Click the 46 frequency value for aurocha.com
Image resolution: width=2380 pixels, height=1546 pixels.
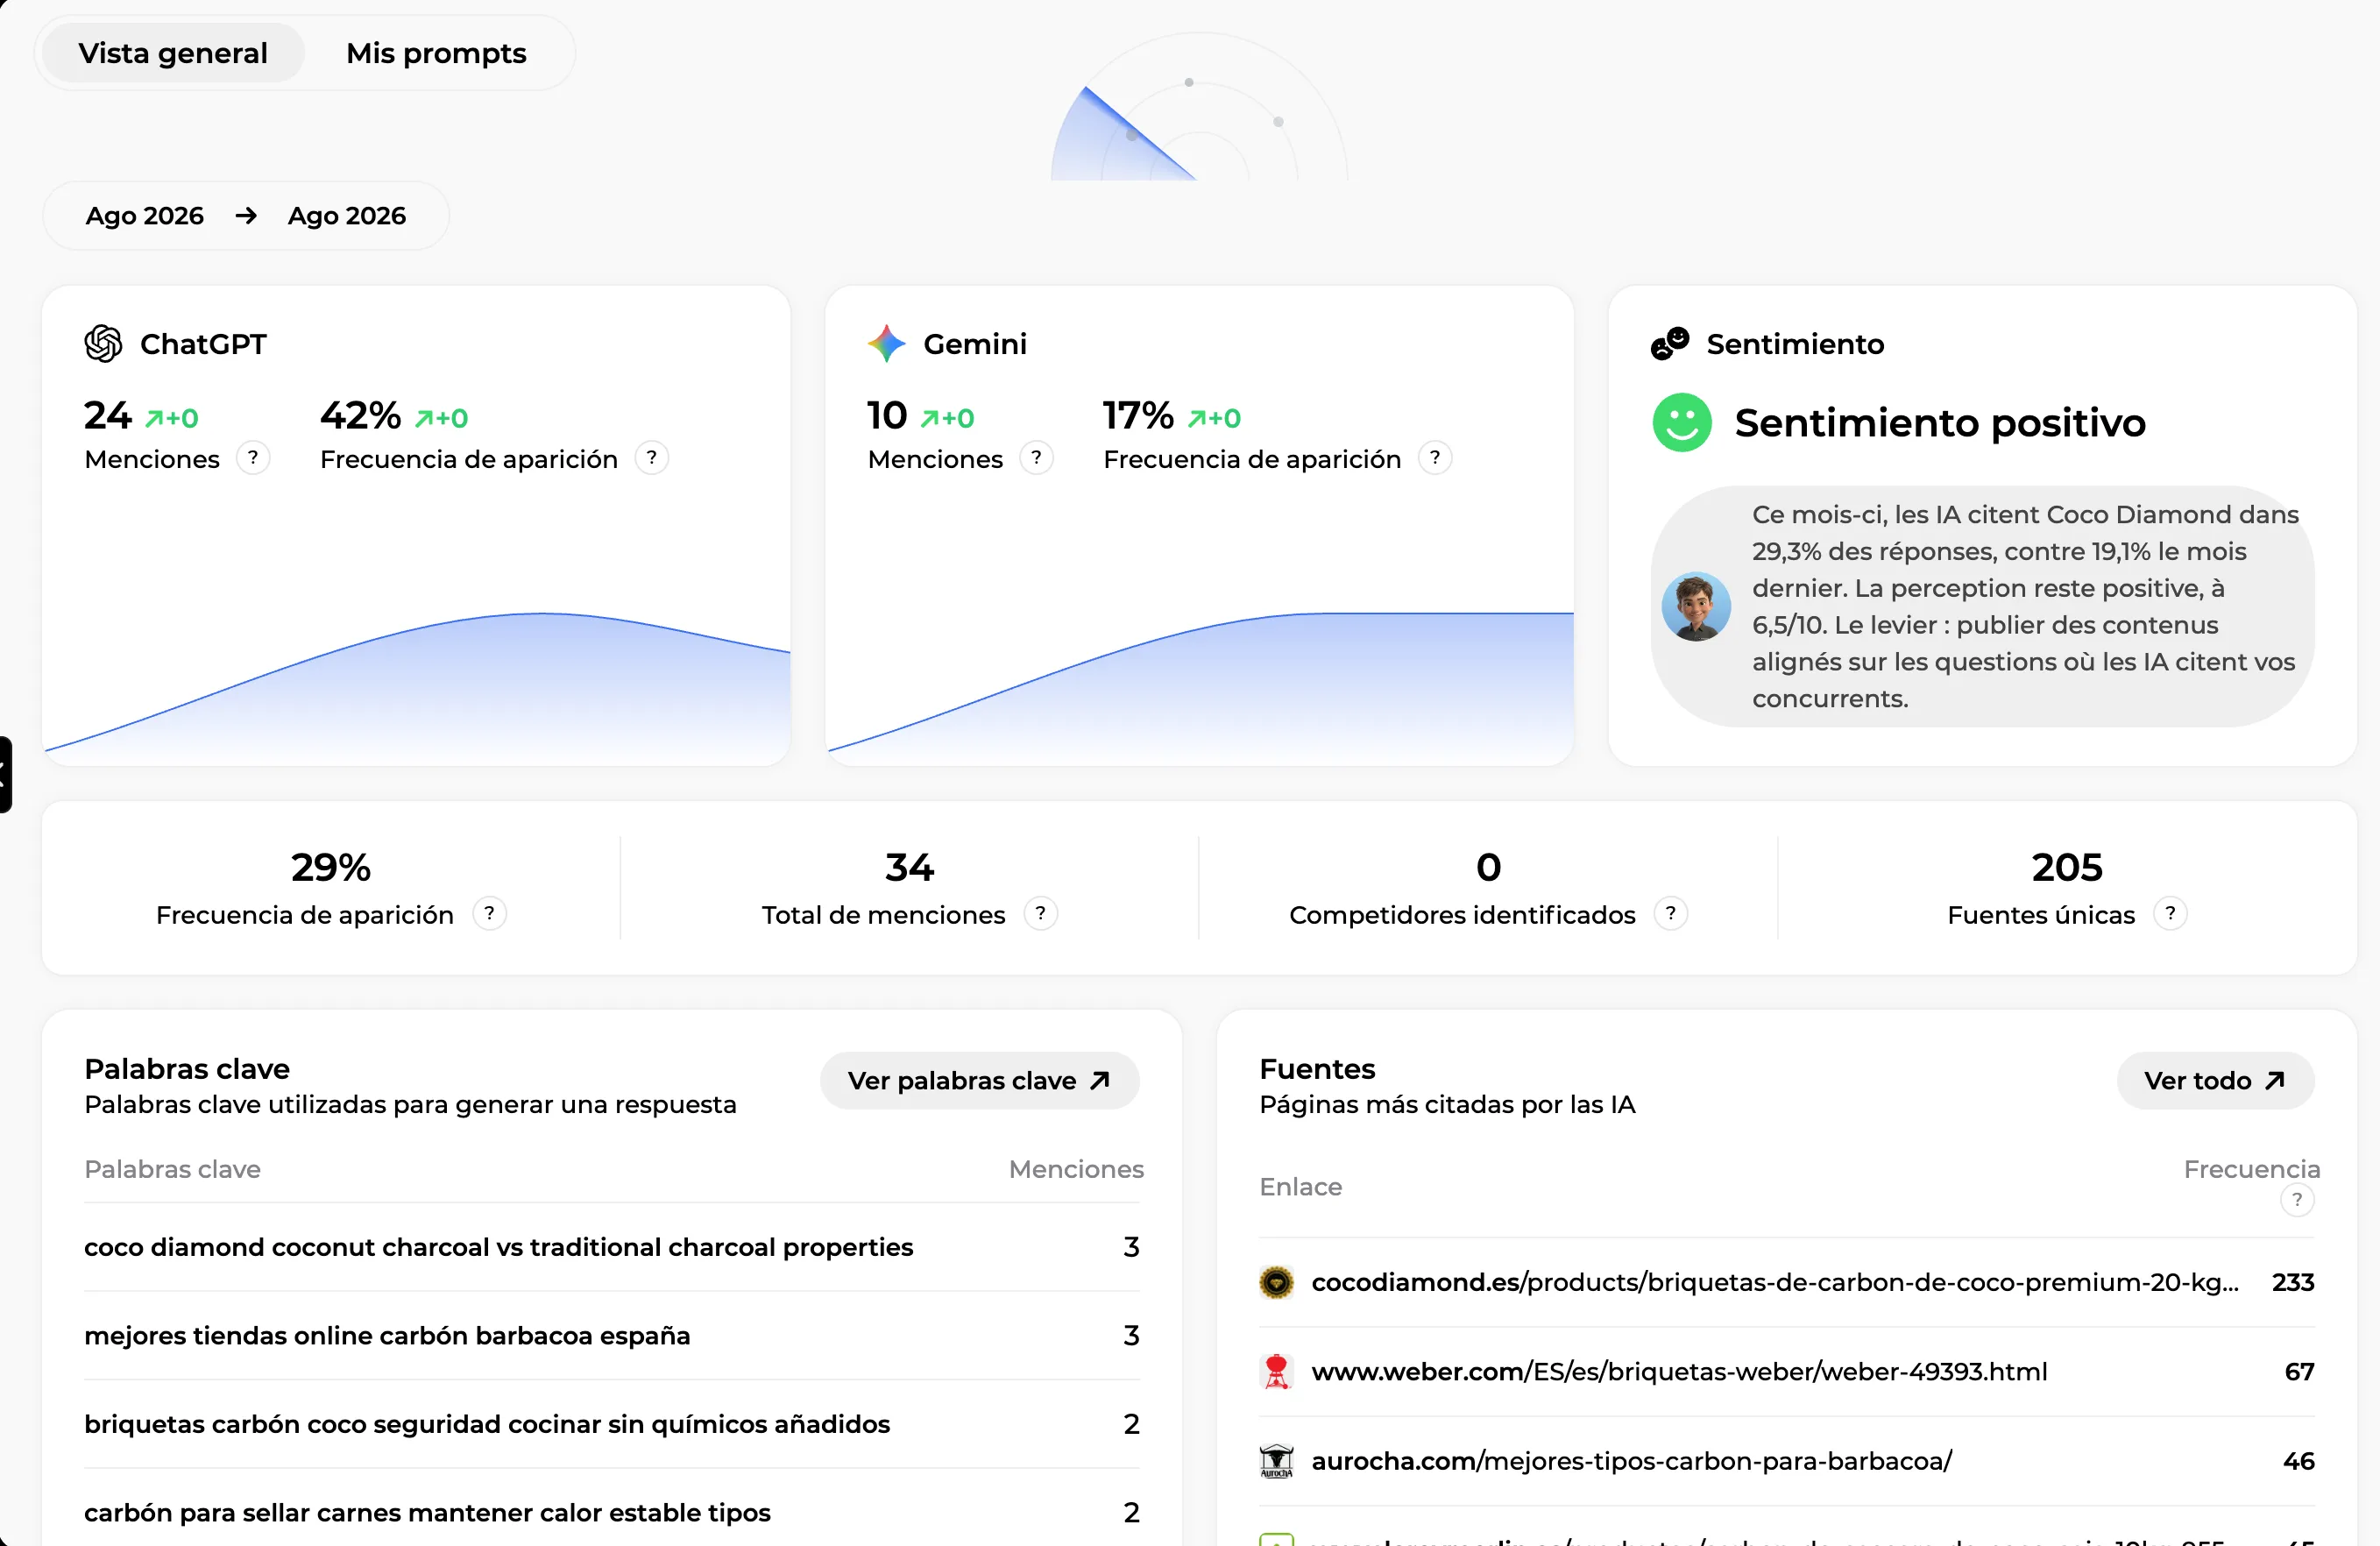[2299, 1461]
